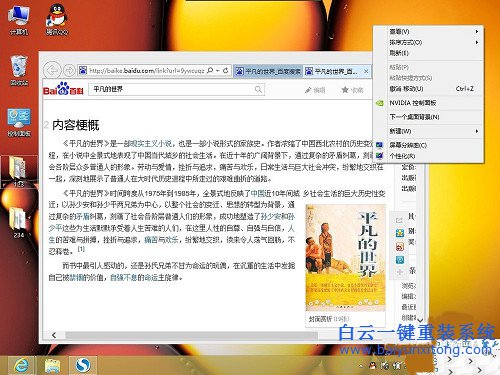The image size is (500, 375).
Task: Open the Recycle Bin desktop icon
Action: click(19, 70)
